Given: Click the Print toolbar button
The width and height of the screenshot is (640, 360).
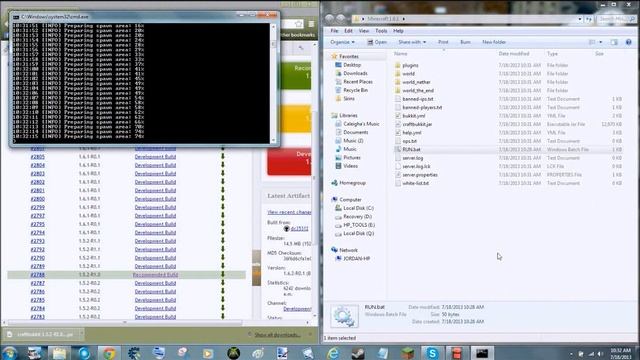Looking at the screenshot, I should click(443, 42).
